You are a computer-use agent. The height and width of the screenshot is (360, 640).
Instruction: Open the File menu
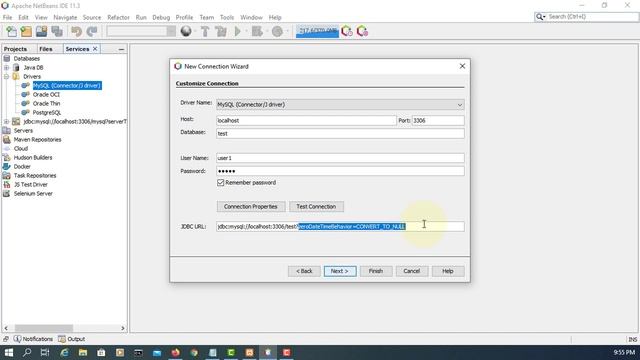[7, 18]
